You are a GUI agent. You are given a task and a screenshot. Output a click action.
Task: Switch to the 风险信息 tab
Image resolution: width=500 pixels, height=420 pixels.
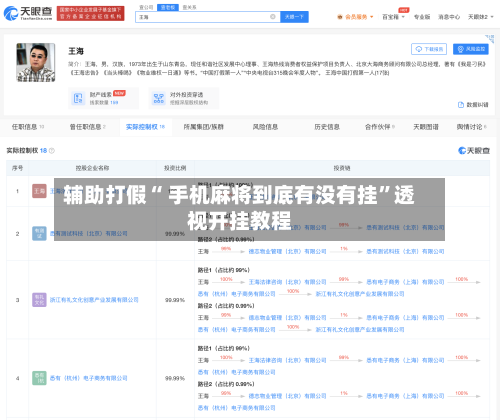coord(265,127)
